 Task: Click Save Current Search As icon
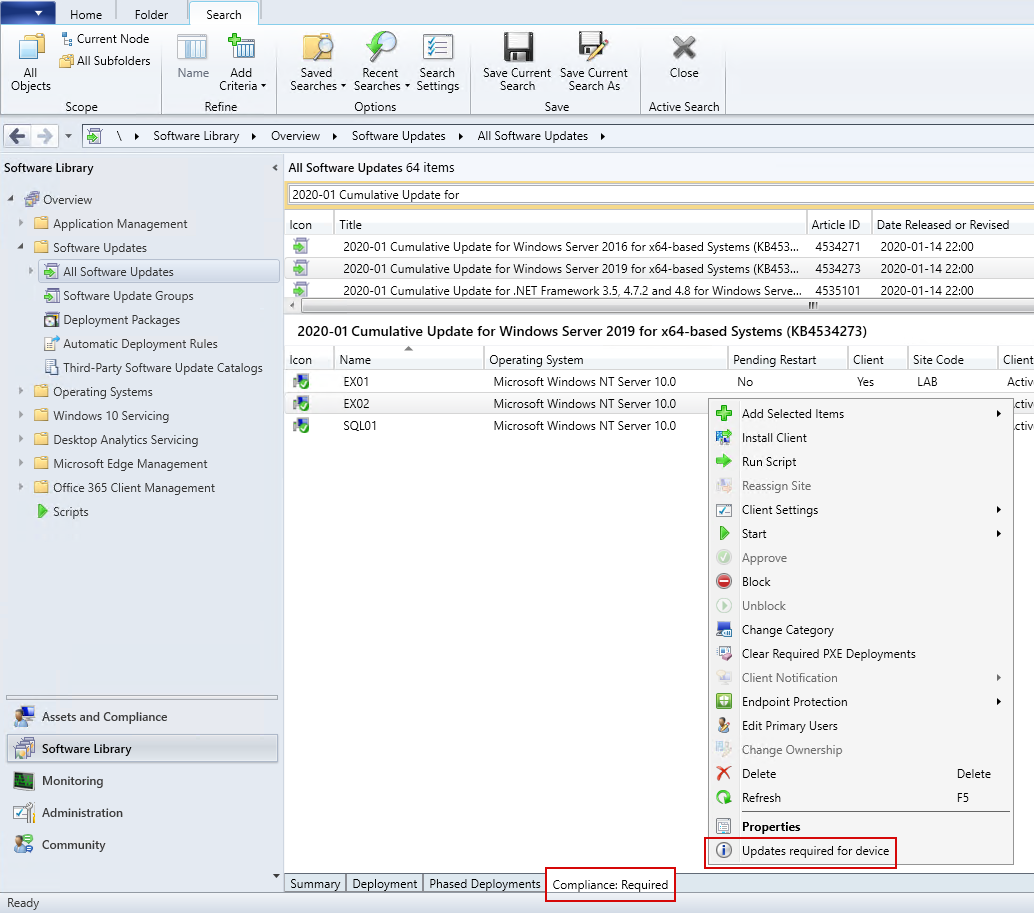tap(593, 63)
